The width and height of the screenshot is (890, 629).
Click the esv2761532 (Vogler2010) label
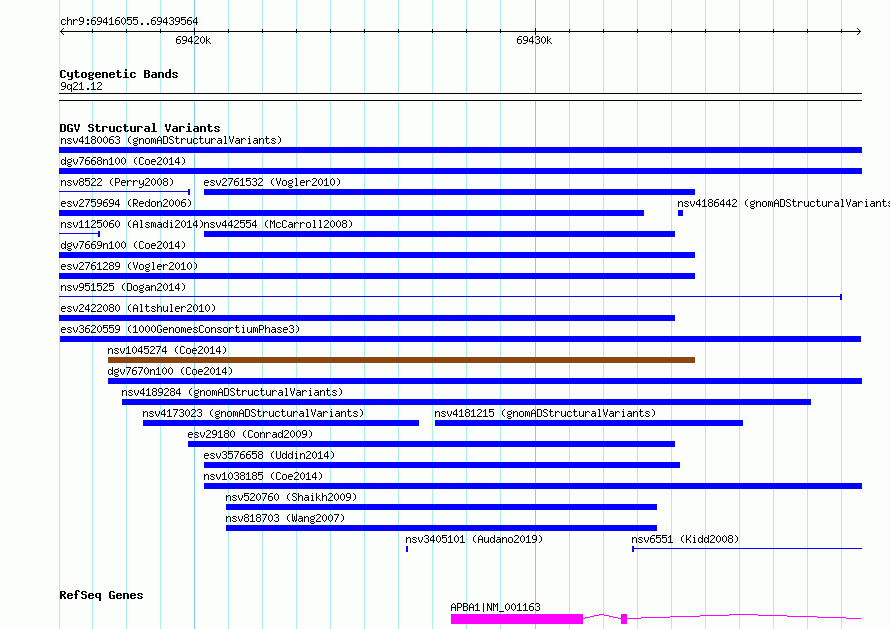pyautogui.click(x=272, y=182)
